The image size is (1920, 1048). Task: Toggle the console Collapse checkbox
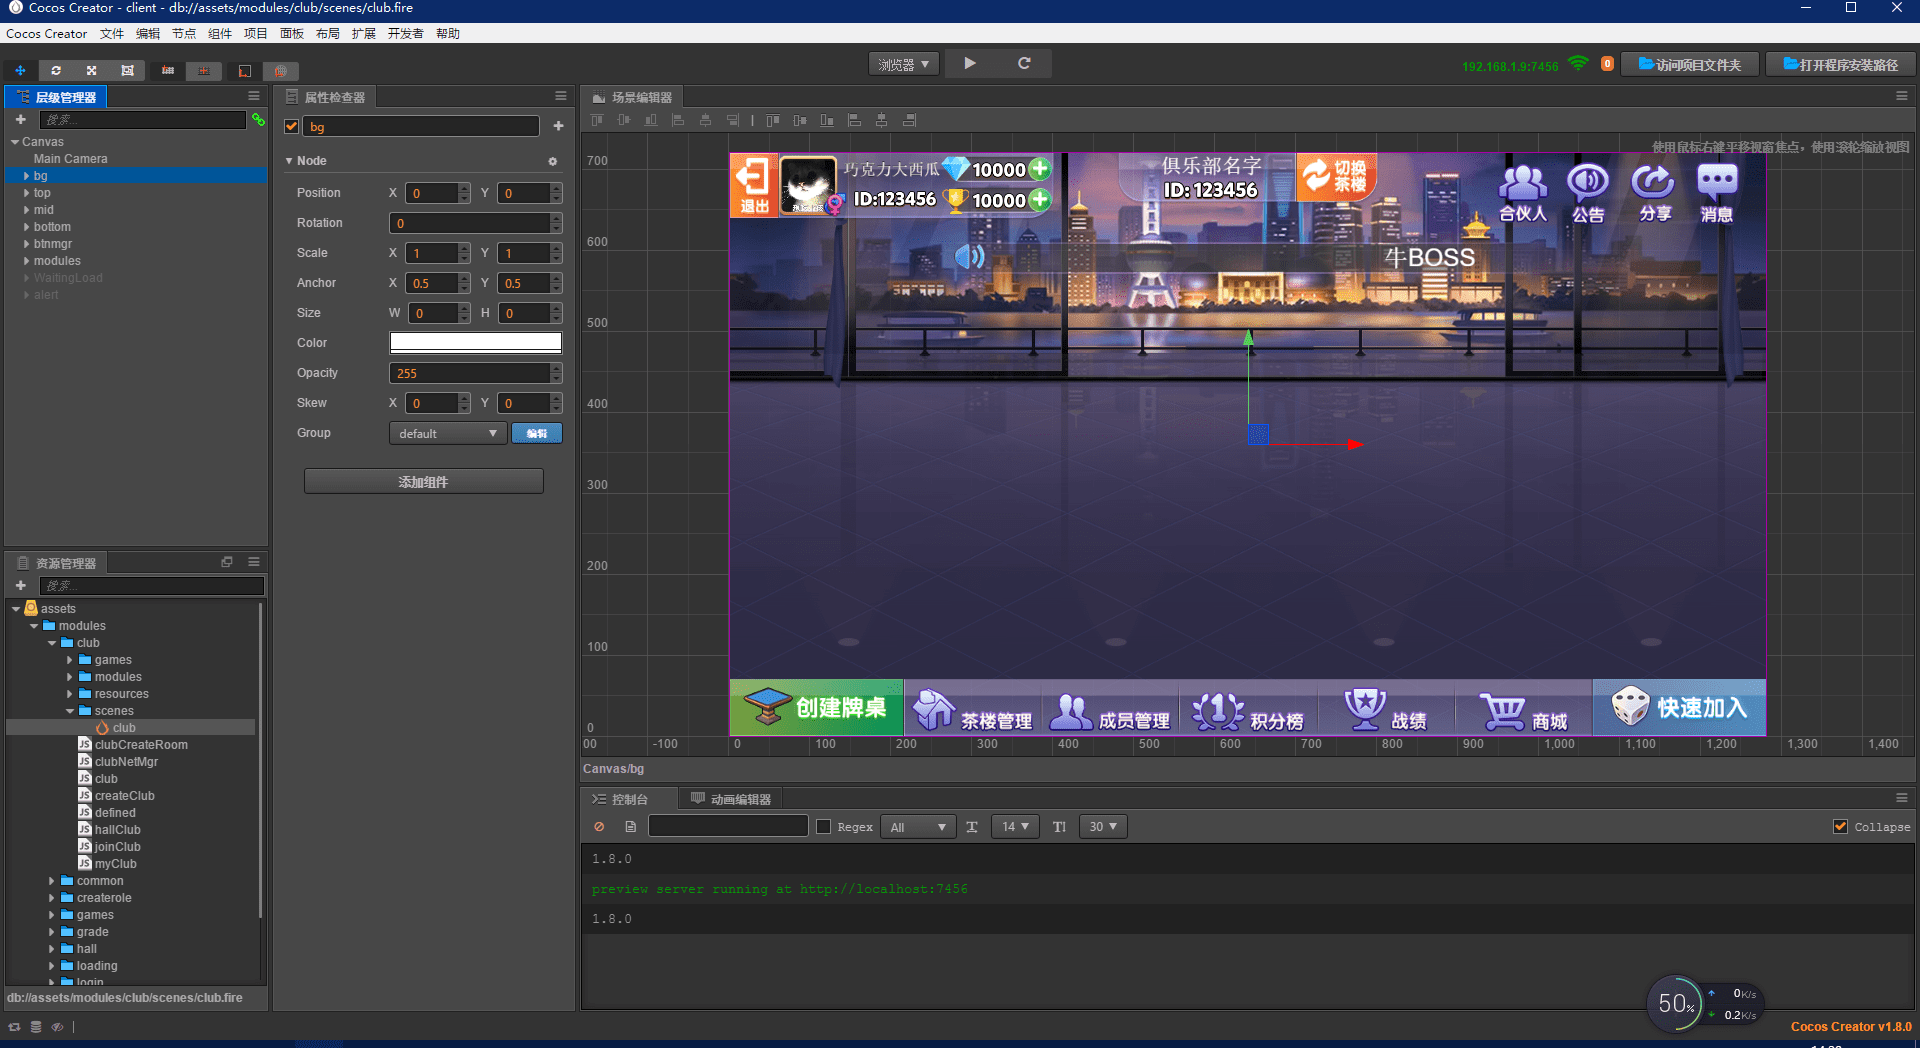tap(1840, 827)
